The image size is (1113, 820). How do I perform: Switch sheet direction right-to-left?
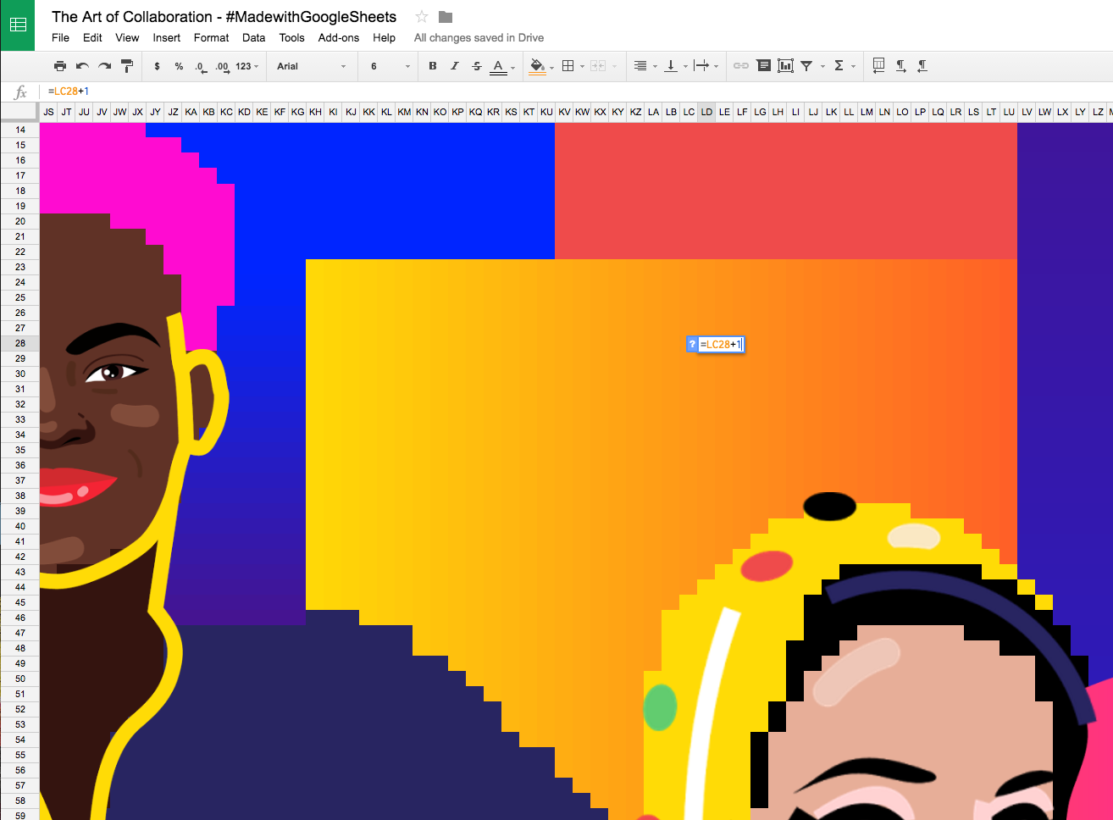(x=879, y=66)
